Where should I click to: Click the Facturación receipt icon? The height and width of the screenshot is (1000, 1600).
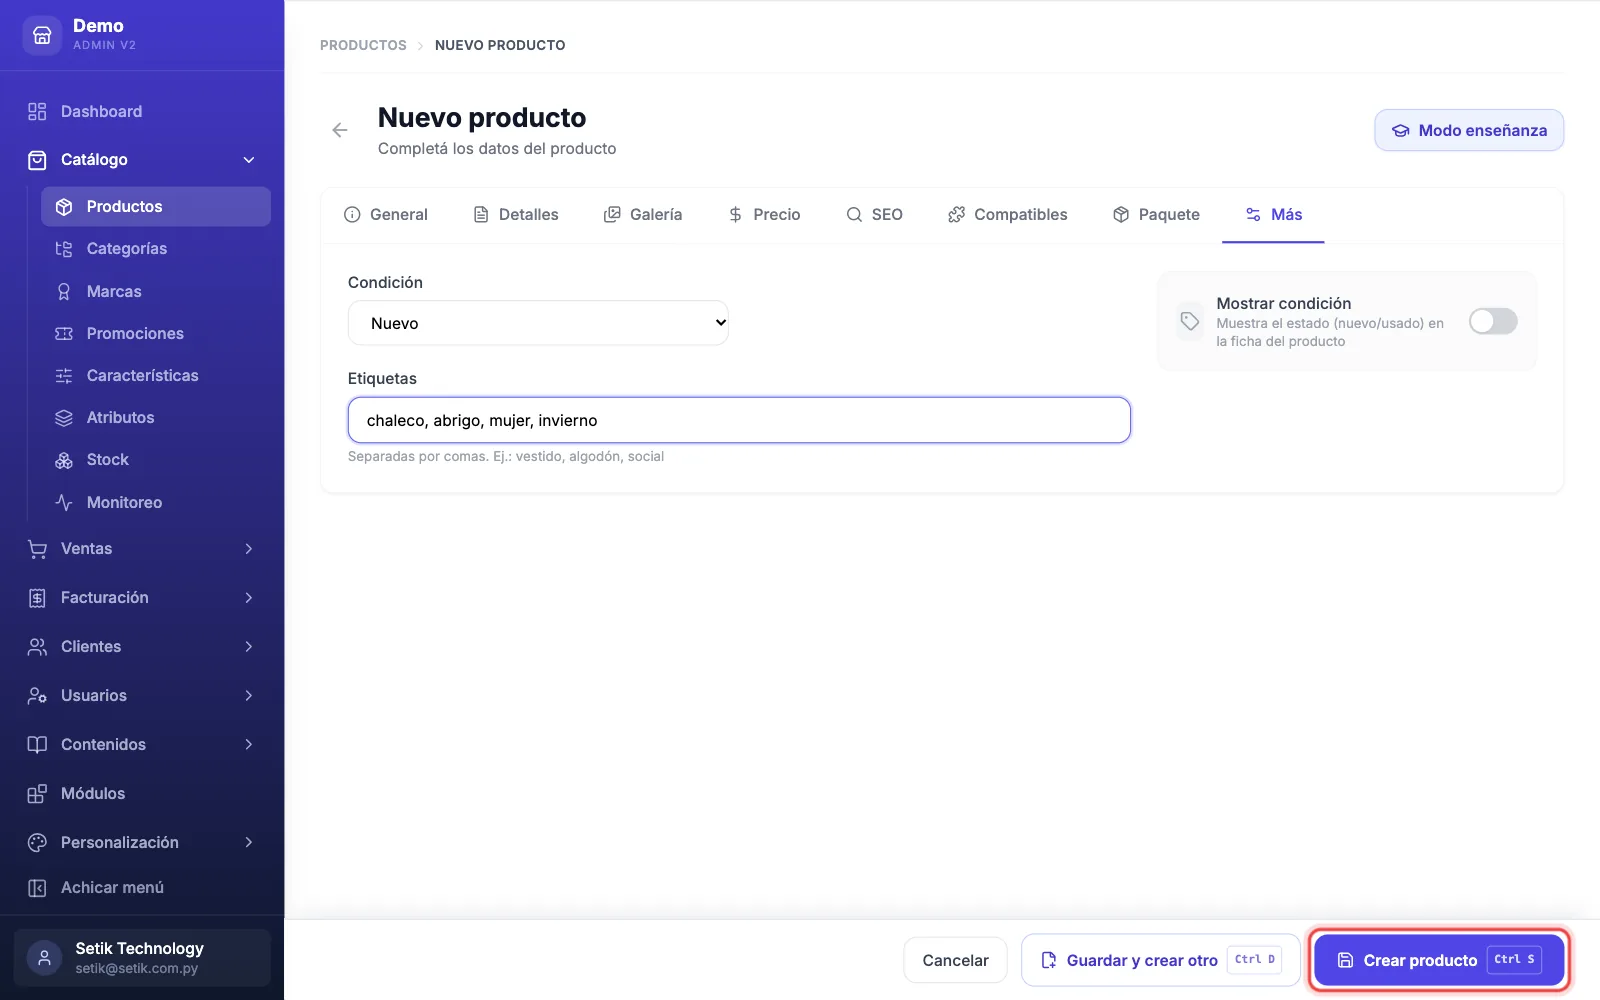click(x=37, y=598)
